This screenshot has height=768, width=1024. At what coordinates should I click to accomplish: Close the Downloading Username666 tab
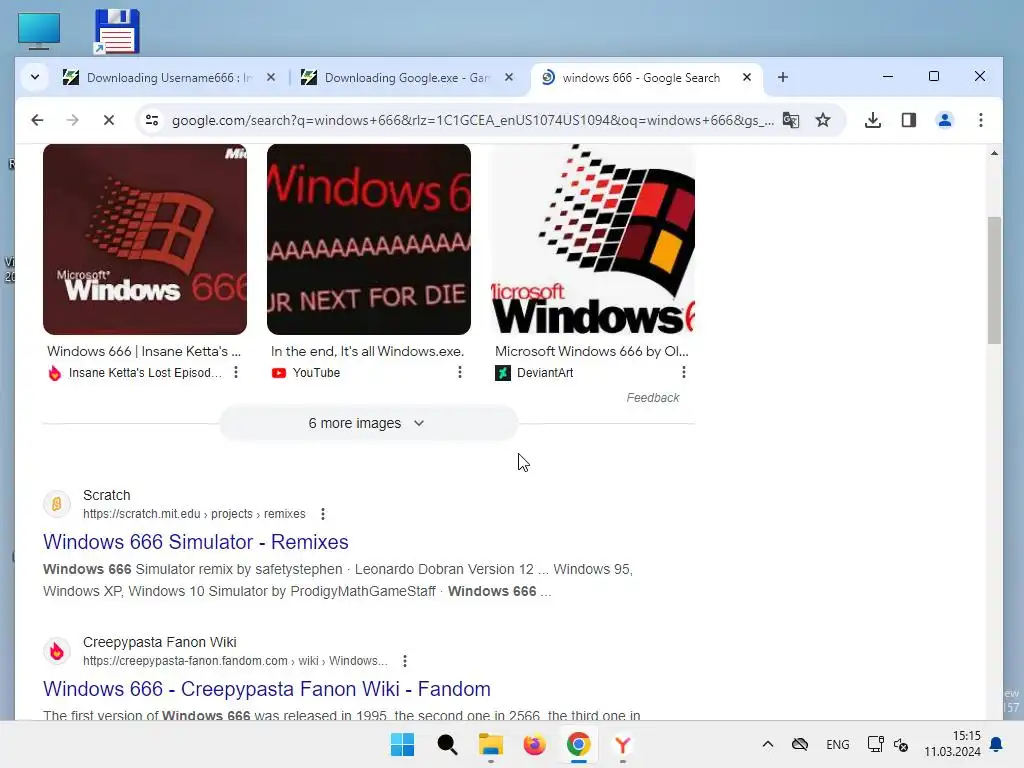[x=271, y=78]
